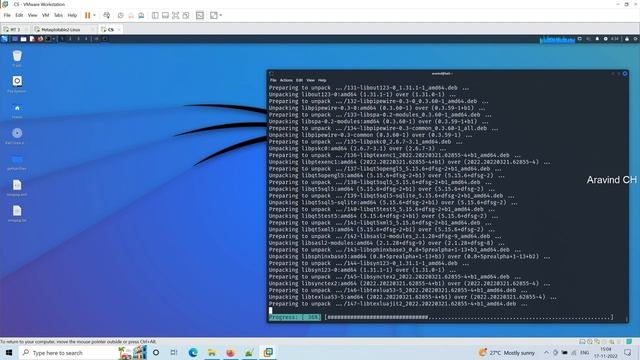The image size is (640, 360).
Task: Open the Kali power/logout icon
Action: [x=636, y=39]
